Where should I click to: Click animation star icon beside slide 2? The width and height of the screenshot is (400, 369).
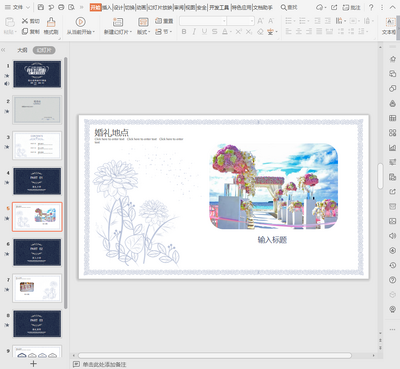tap(7, 111)
